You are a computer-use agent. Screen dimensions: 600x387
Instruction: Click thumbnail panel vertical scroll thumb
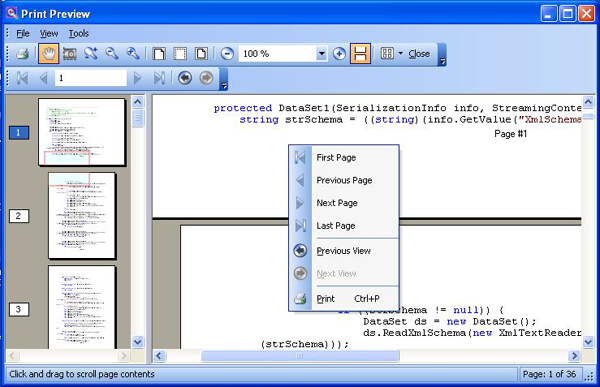click(138, 118)
